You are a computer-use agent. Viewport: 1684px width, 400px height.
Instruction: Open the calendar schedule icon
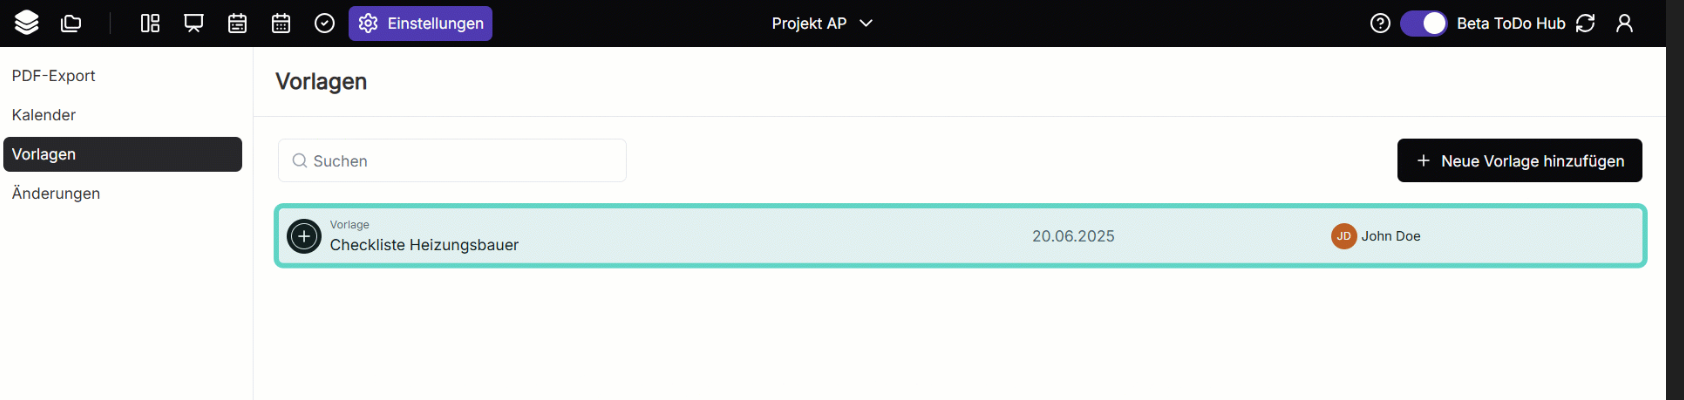tap(237, 23)
